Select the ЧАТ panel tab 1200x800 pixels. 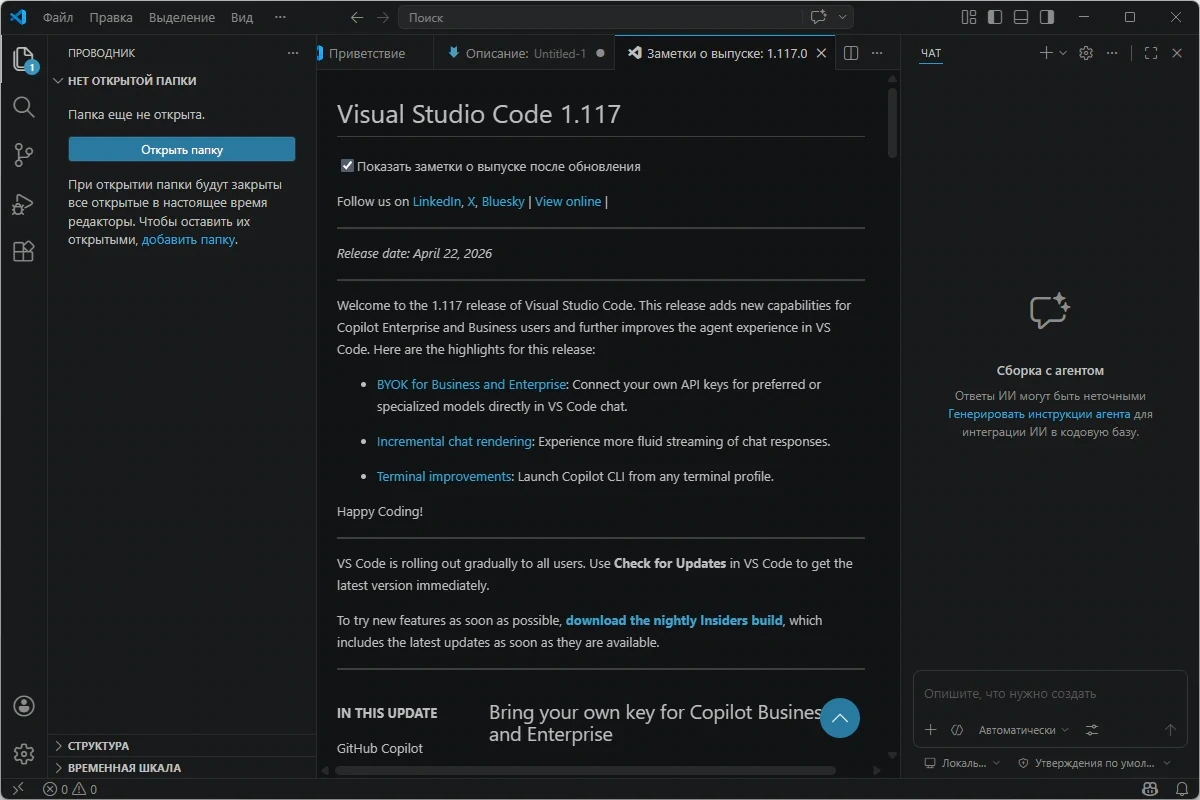(x=931, y=53)
